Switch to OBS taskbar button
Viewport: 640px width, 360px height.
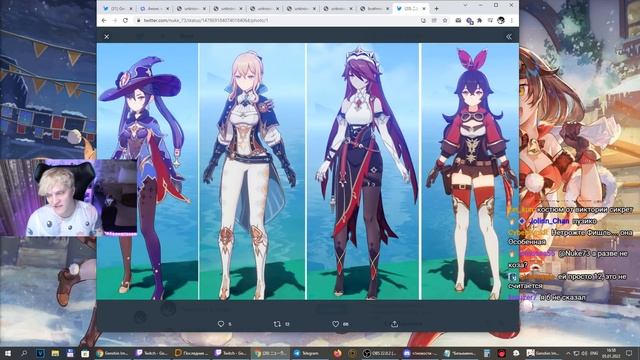click(x=380, y=353)
